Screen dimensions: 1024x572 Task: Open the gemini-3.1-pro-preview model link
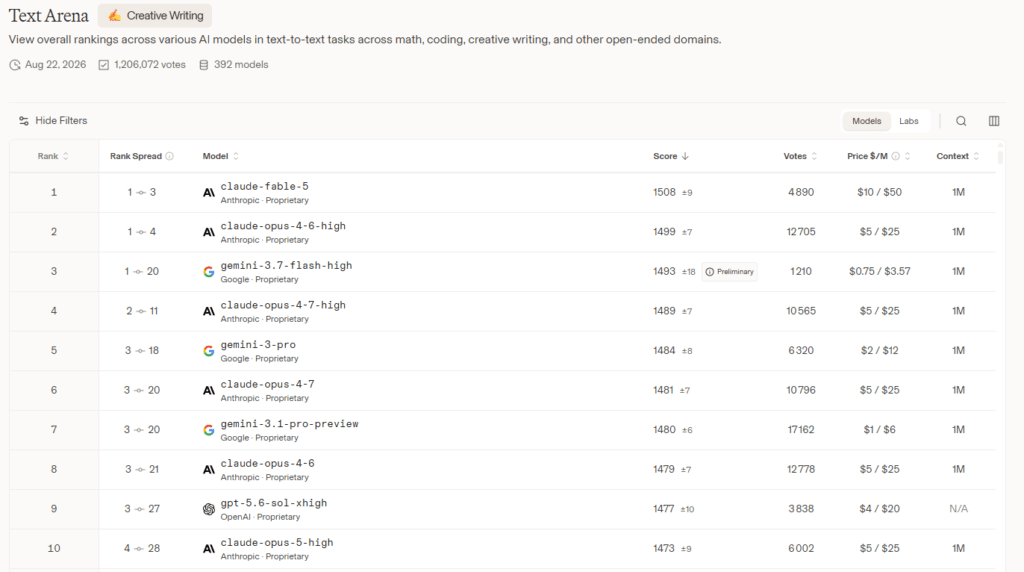point(289,424)
